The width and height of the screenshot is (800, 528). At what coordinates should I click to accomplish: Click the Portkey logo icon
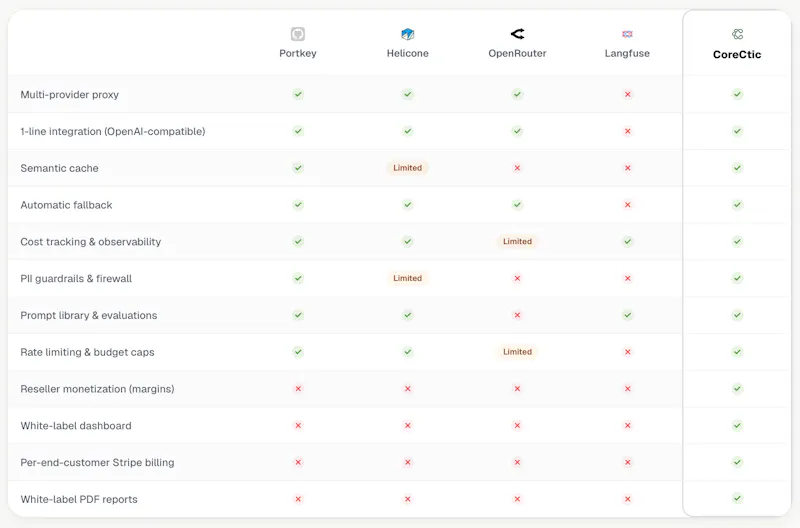pyautogui.click(x=298, y=34)
